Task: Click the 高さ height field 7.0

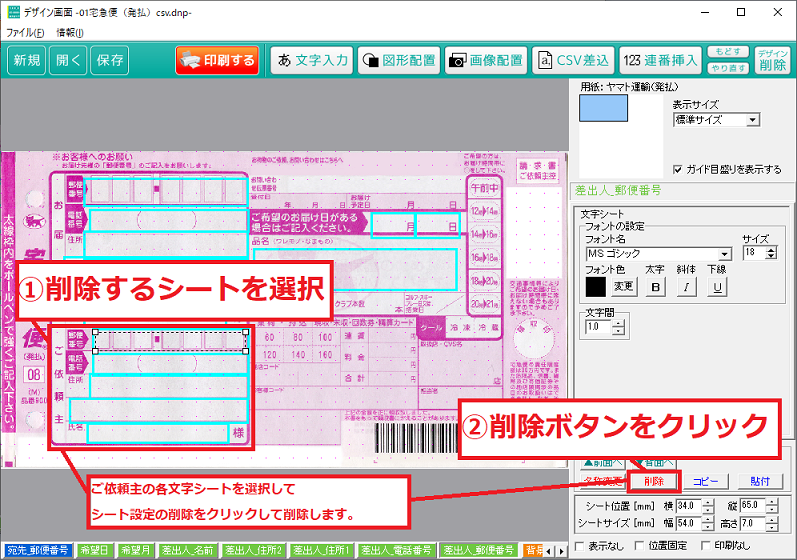Action: pos(753,523)
